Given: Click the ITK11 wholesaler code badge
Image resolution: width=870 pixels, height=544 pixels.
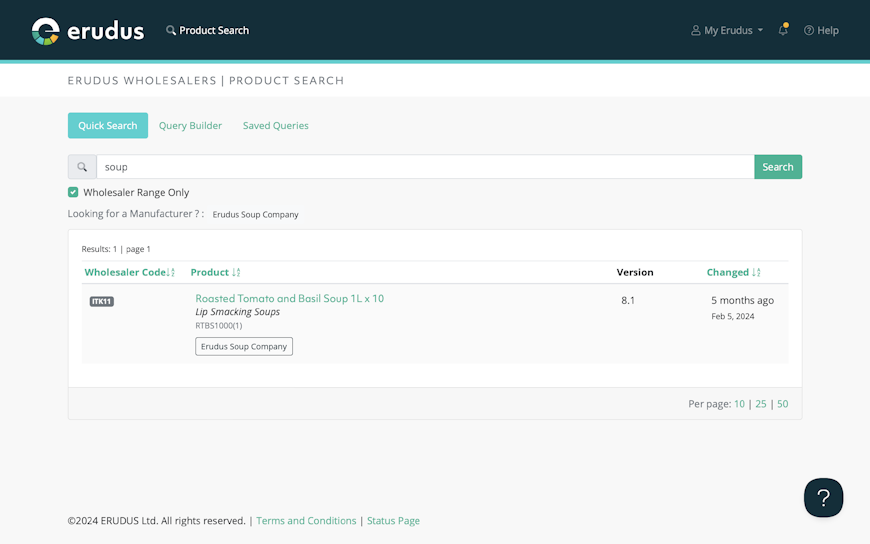Looking at the screenshot, I should click(102, 301).
